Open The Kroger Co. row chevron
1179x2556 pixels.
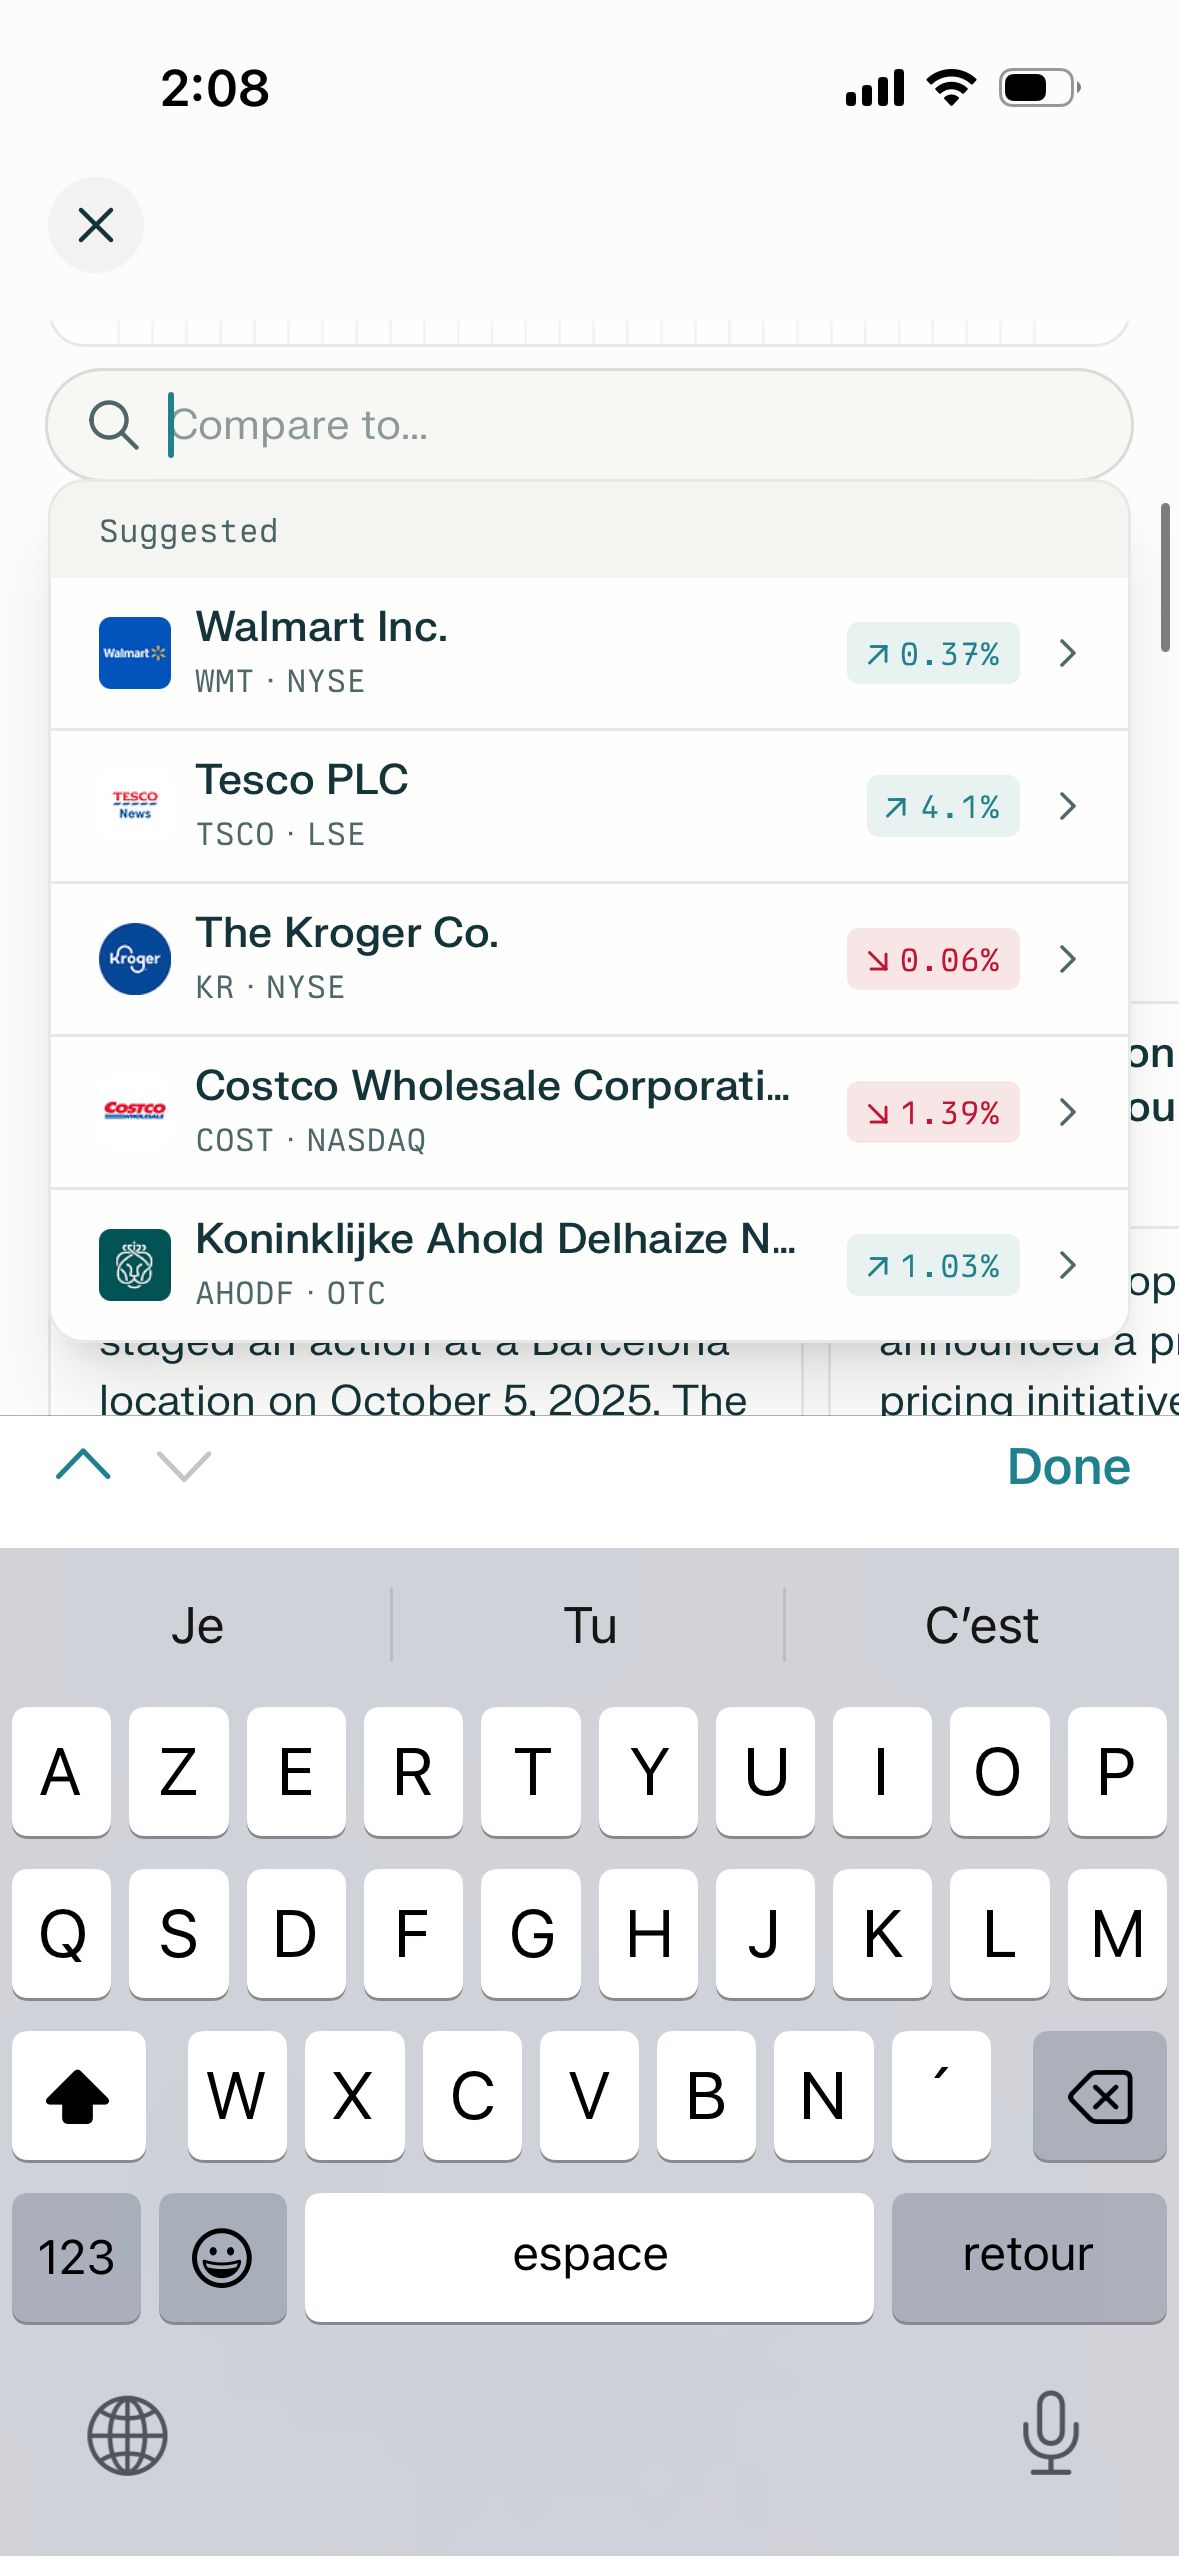click(x=1067, y=959)
